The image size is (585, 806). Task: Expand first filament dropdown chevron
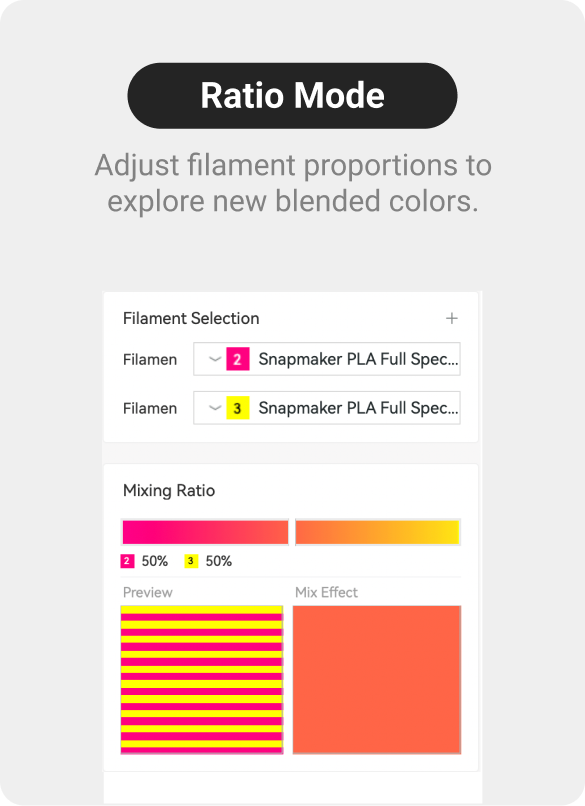click(x=214, y=359)
